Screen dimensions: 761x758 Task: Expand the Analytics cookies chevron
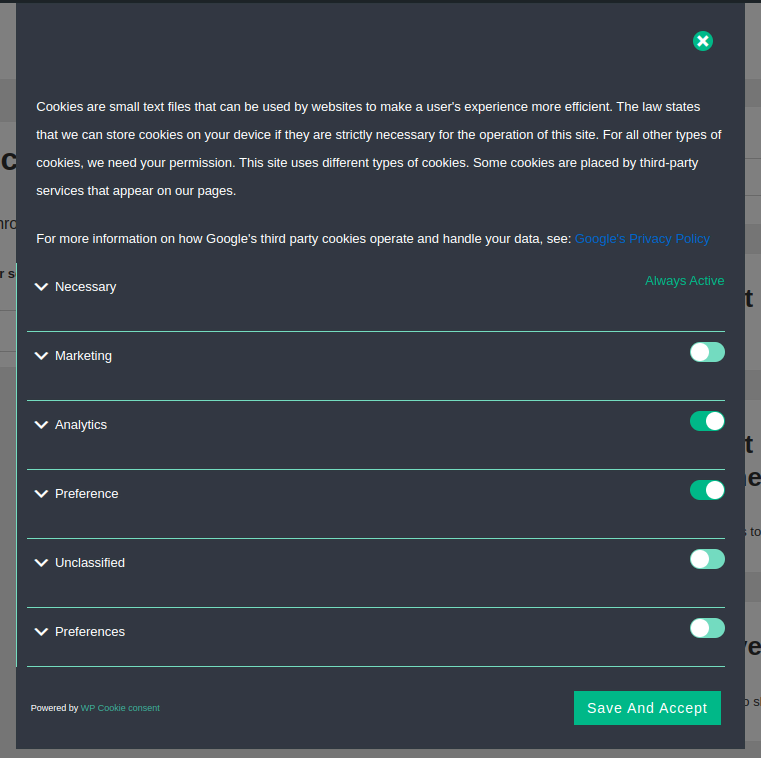41,425
